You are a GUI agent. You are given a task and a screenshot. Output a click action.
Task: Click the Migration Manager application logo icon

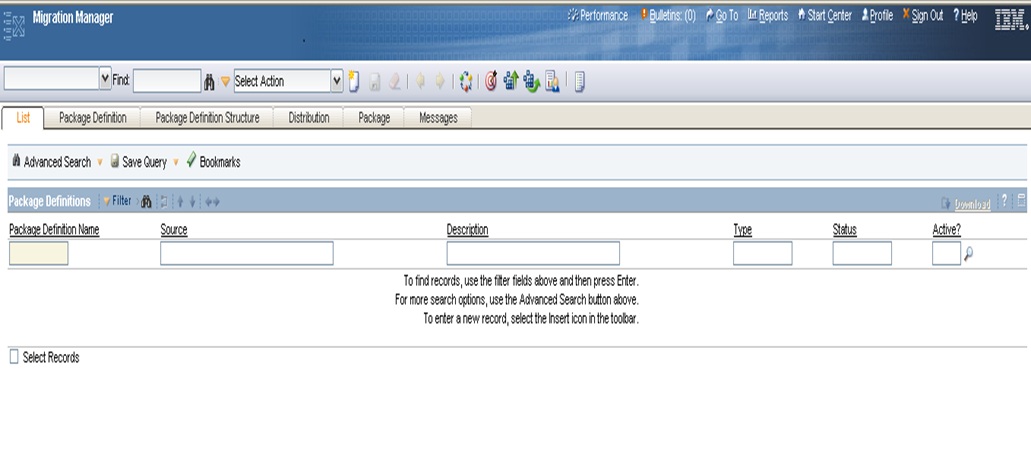14,27
